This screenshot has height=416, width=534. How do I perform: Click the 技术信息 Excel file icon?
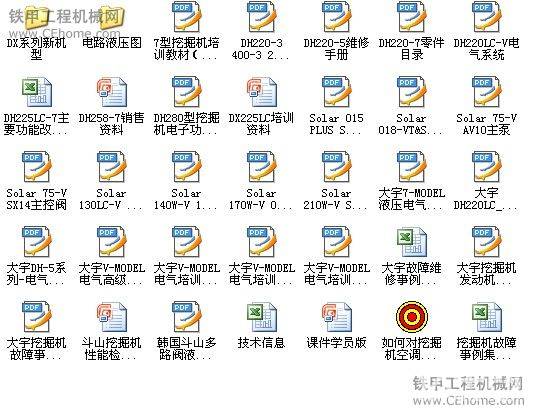(x=261, y=317)
